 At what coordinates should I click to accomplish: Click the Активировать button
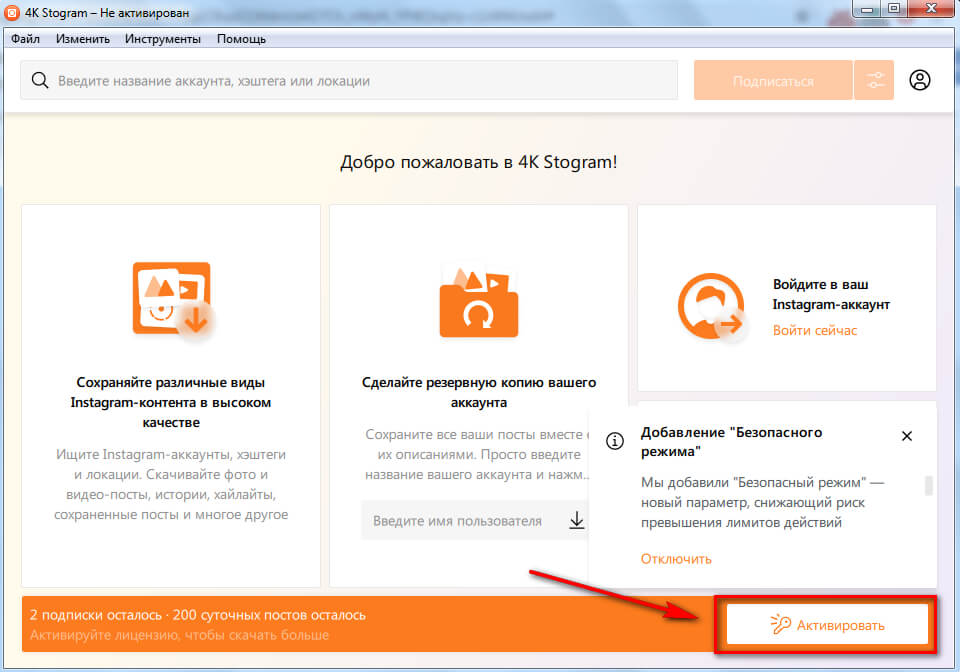click(827, 625)
